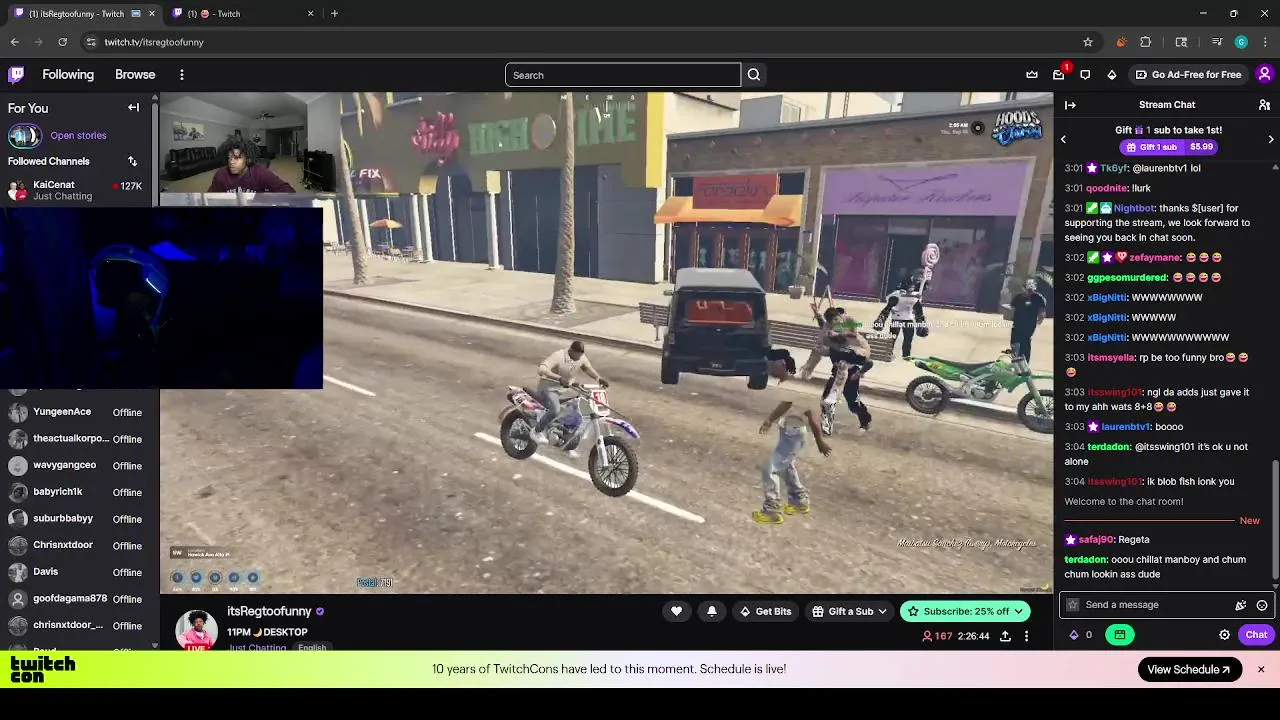The image size is (1280, 720).
Task: Go back in browser history
Action: tap(14, 42)
